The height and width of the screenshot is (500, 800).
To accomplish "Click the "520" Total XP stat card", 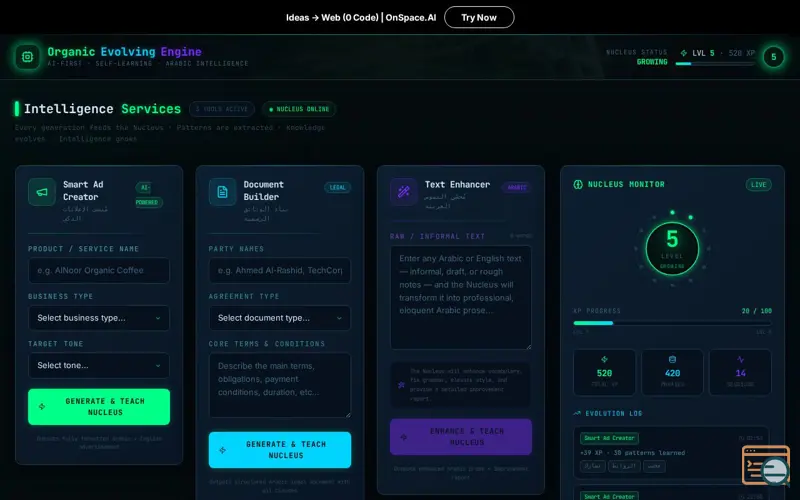I will pos(605,372).
